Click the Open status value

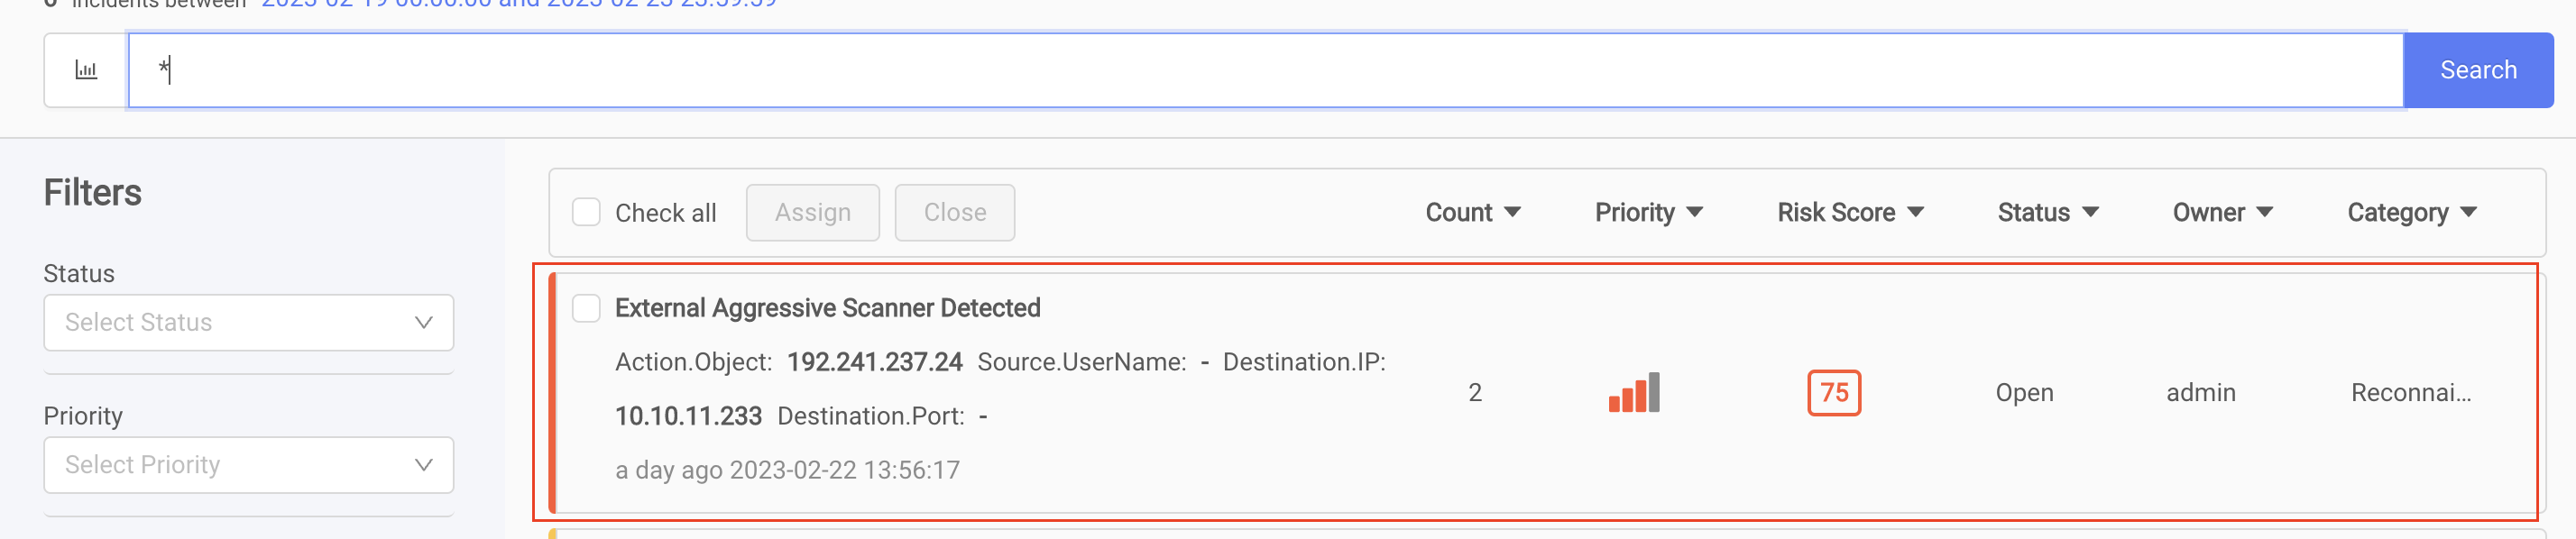2025,393
